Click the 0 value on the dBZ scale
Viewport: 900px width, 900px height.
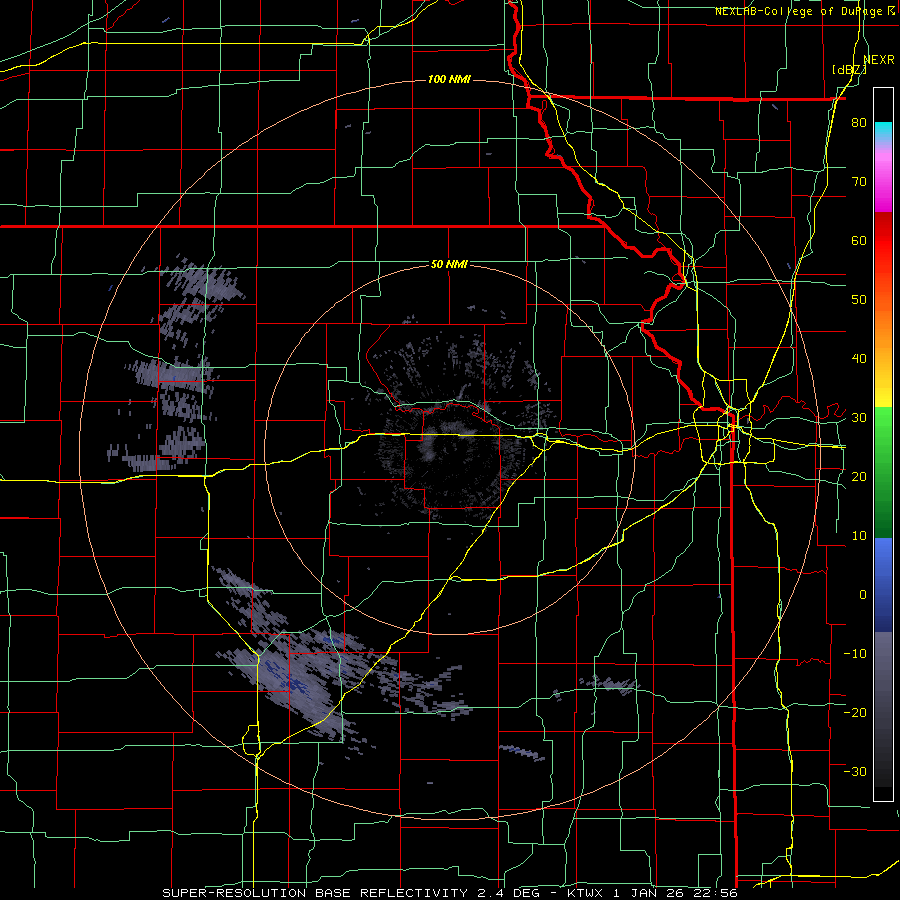click(863, 595)
